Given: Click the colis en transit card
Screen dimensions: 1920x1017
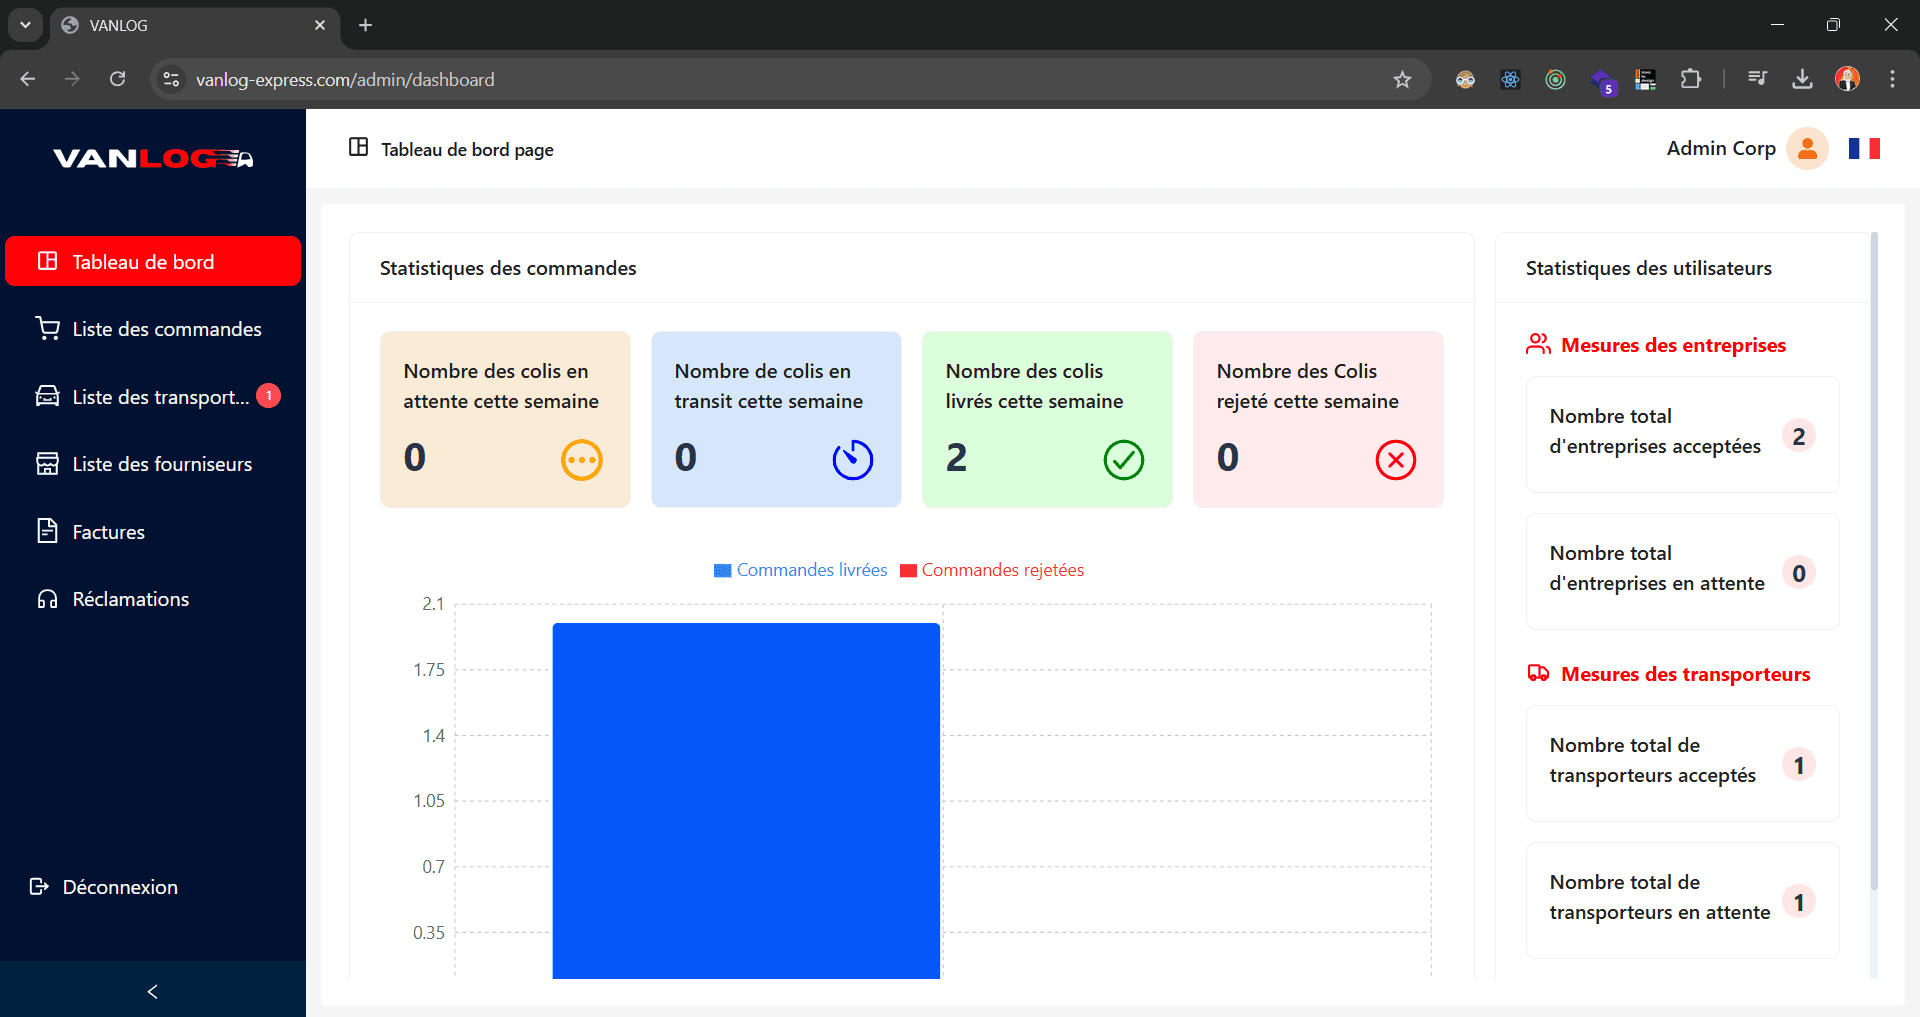Looking at the screenshot, I should coord(776,419).
